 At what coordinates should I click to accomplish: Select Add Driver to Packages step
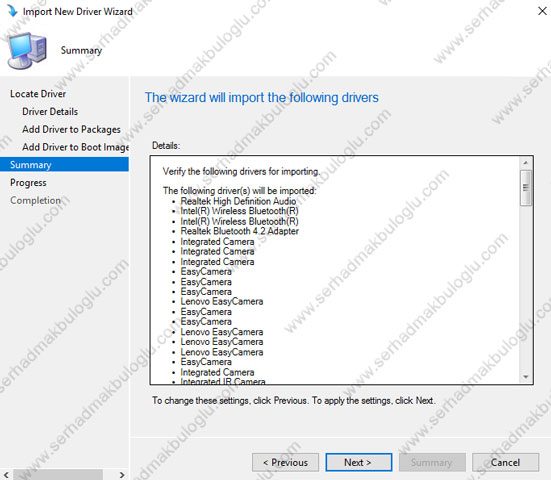(x=71, y=129)
